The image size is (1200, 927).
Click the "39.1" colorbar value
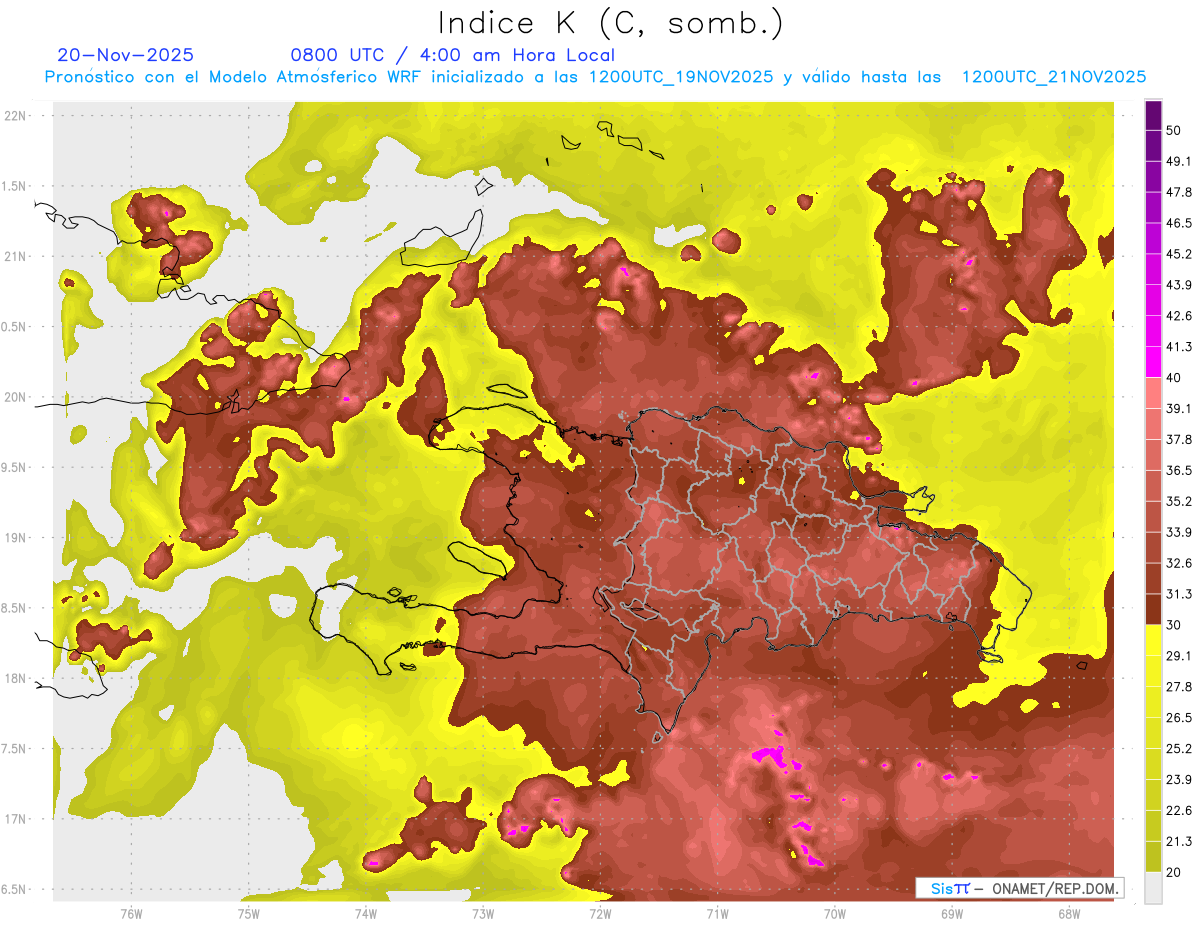1178,408
